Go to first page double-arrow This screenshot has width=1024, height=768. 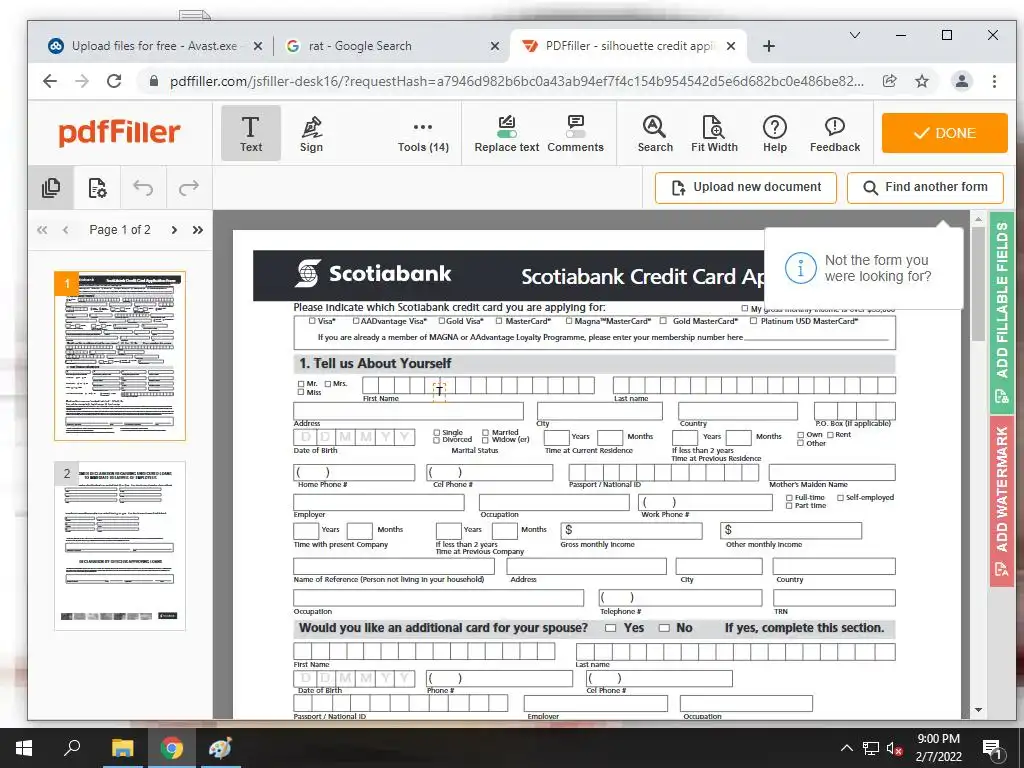42,230
